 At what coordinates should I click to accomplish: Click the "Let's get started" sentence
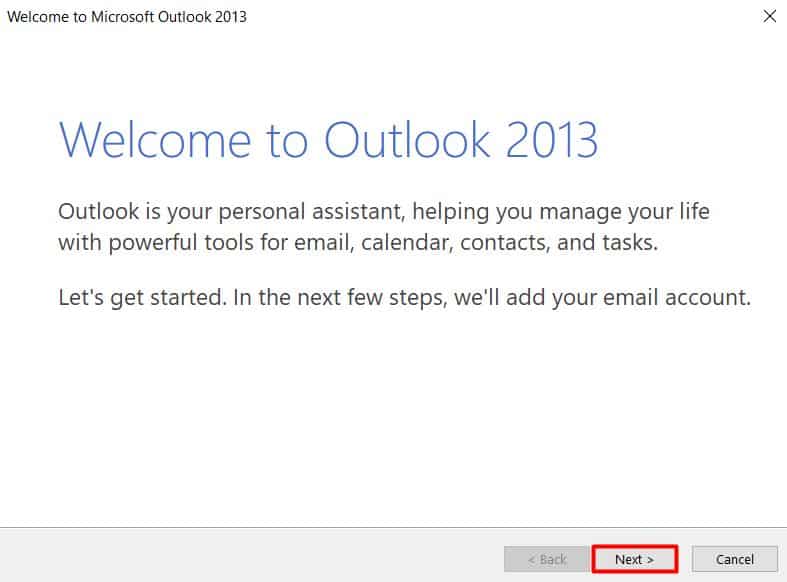136,298
